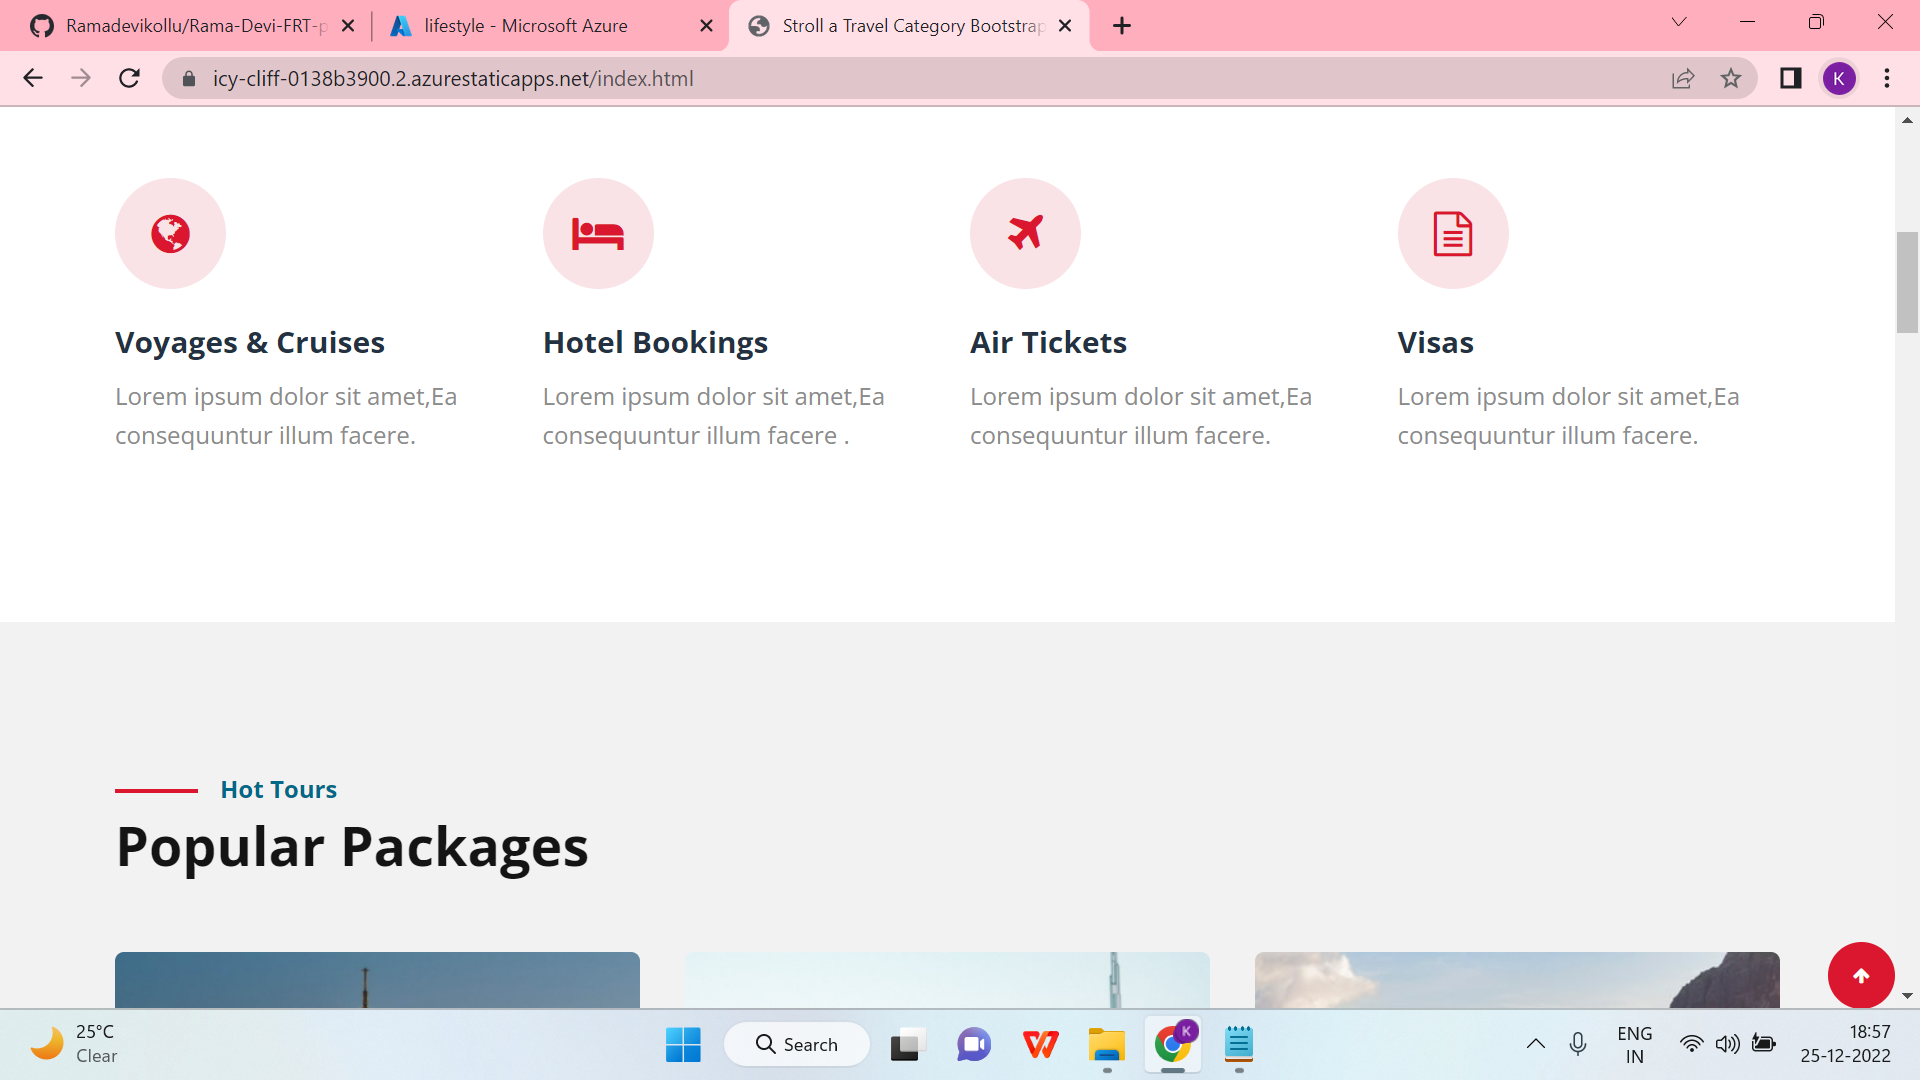Click the GitHub icon on the Ramadevikollu tab
Screen dimensions: 1920x1080
point(42,25)
